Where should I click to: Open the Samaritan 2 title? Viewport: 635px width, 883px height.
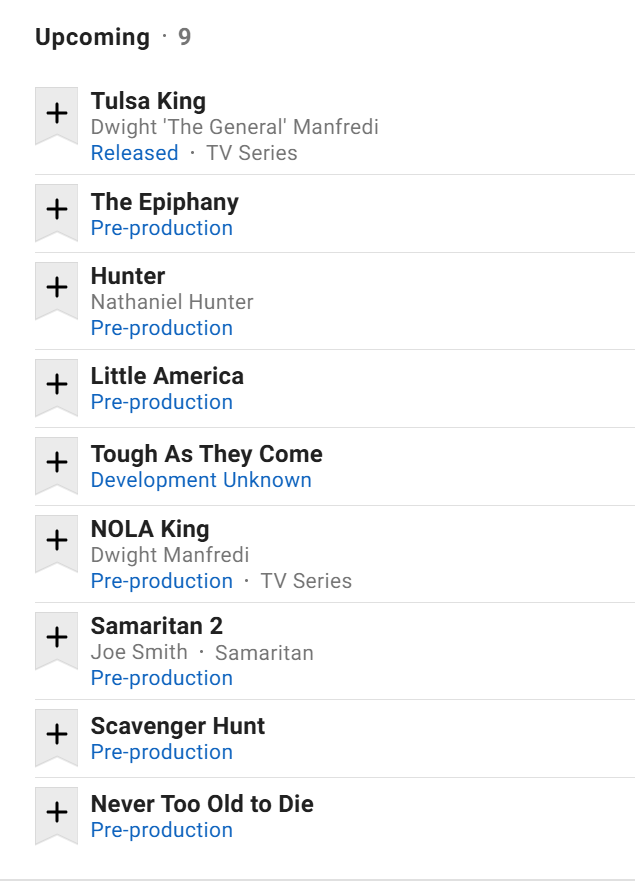click(x=156, y=626)
